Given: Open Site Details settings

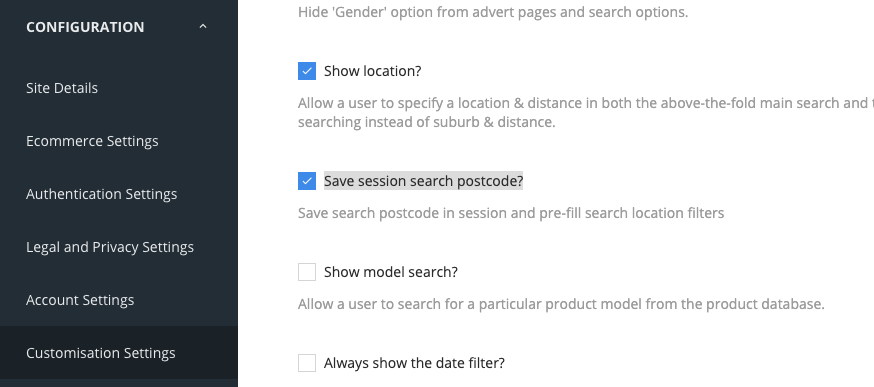Looking at the screenshot, I should (x=62, y=88).
